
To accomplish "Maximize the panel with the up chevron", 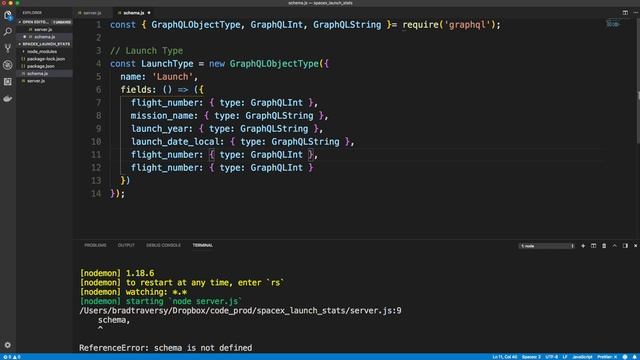I will pos(615,246).
